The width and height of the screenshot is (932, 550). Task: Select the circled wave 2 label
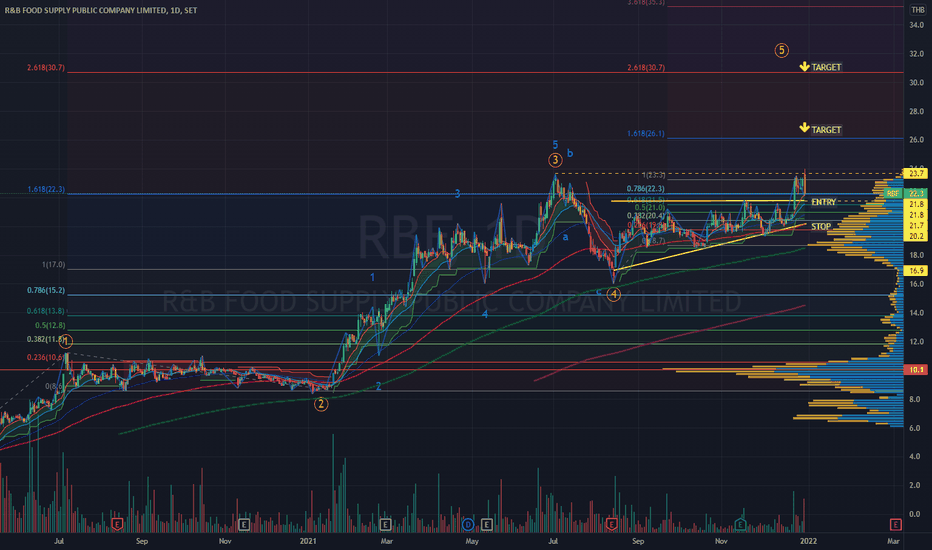click(x=321, y=404)
